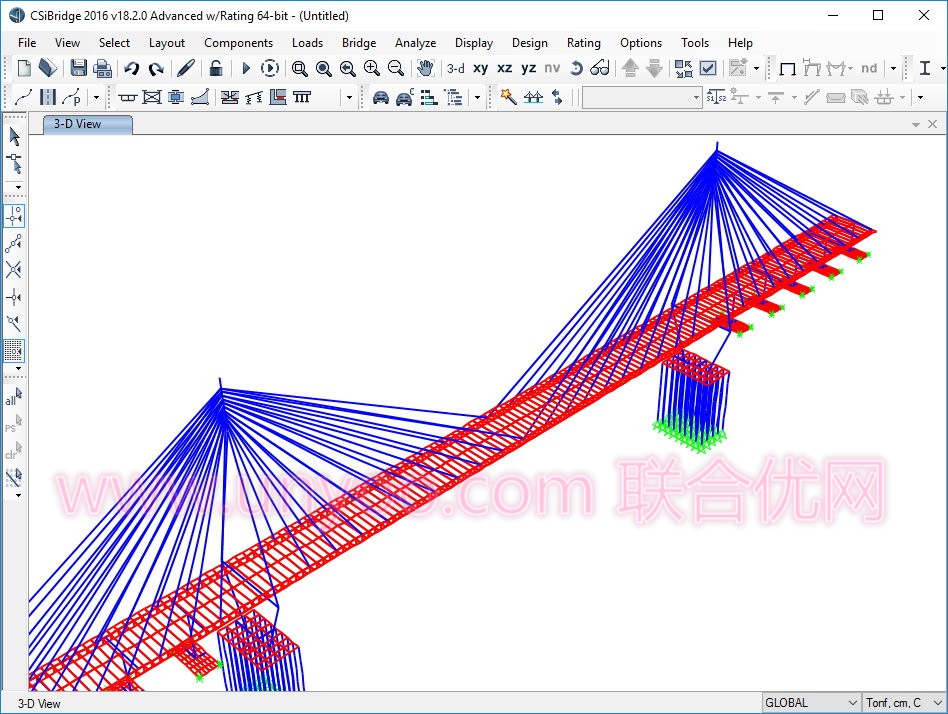Click the I-section frame icon
Image resolution: width=948 pixels, height=714 pixels.
[925, 68]
